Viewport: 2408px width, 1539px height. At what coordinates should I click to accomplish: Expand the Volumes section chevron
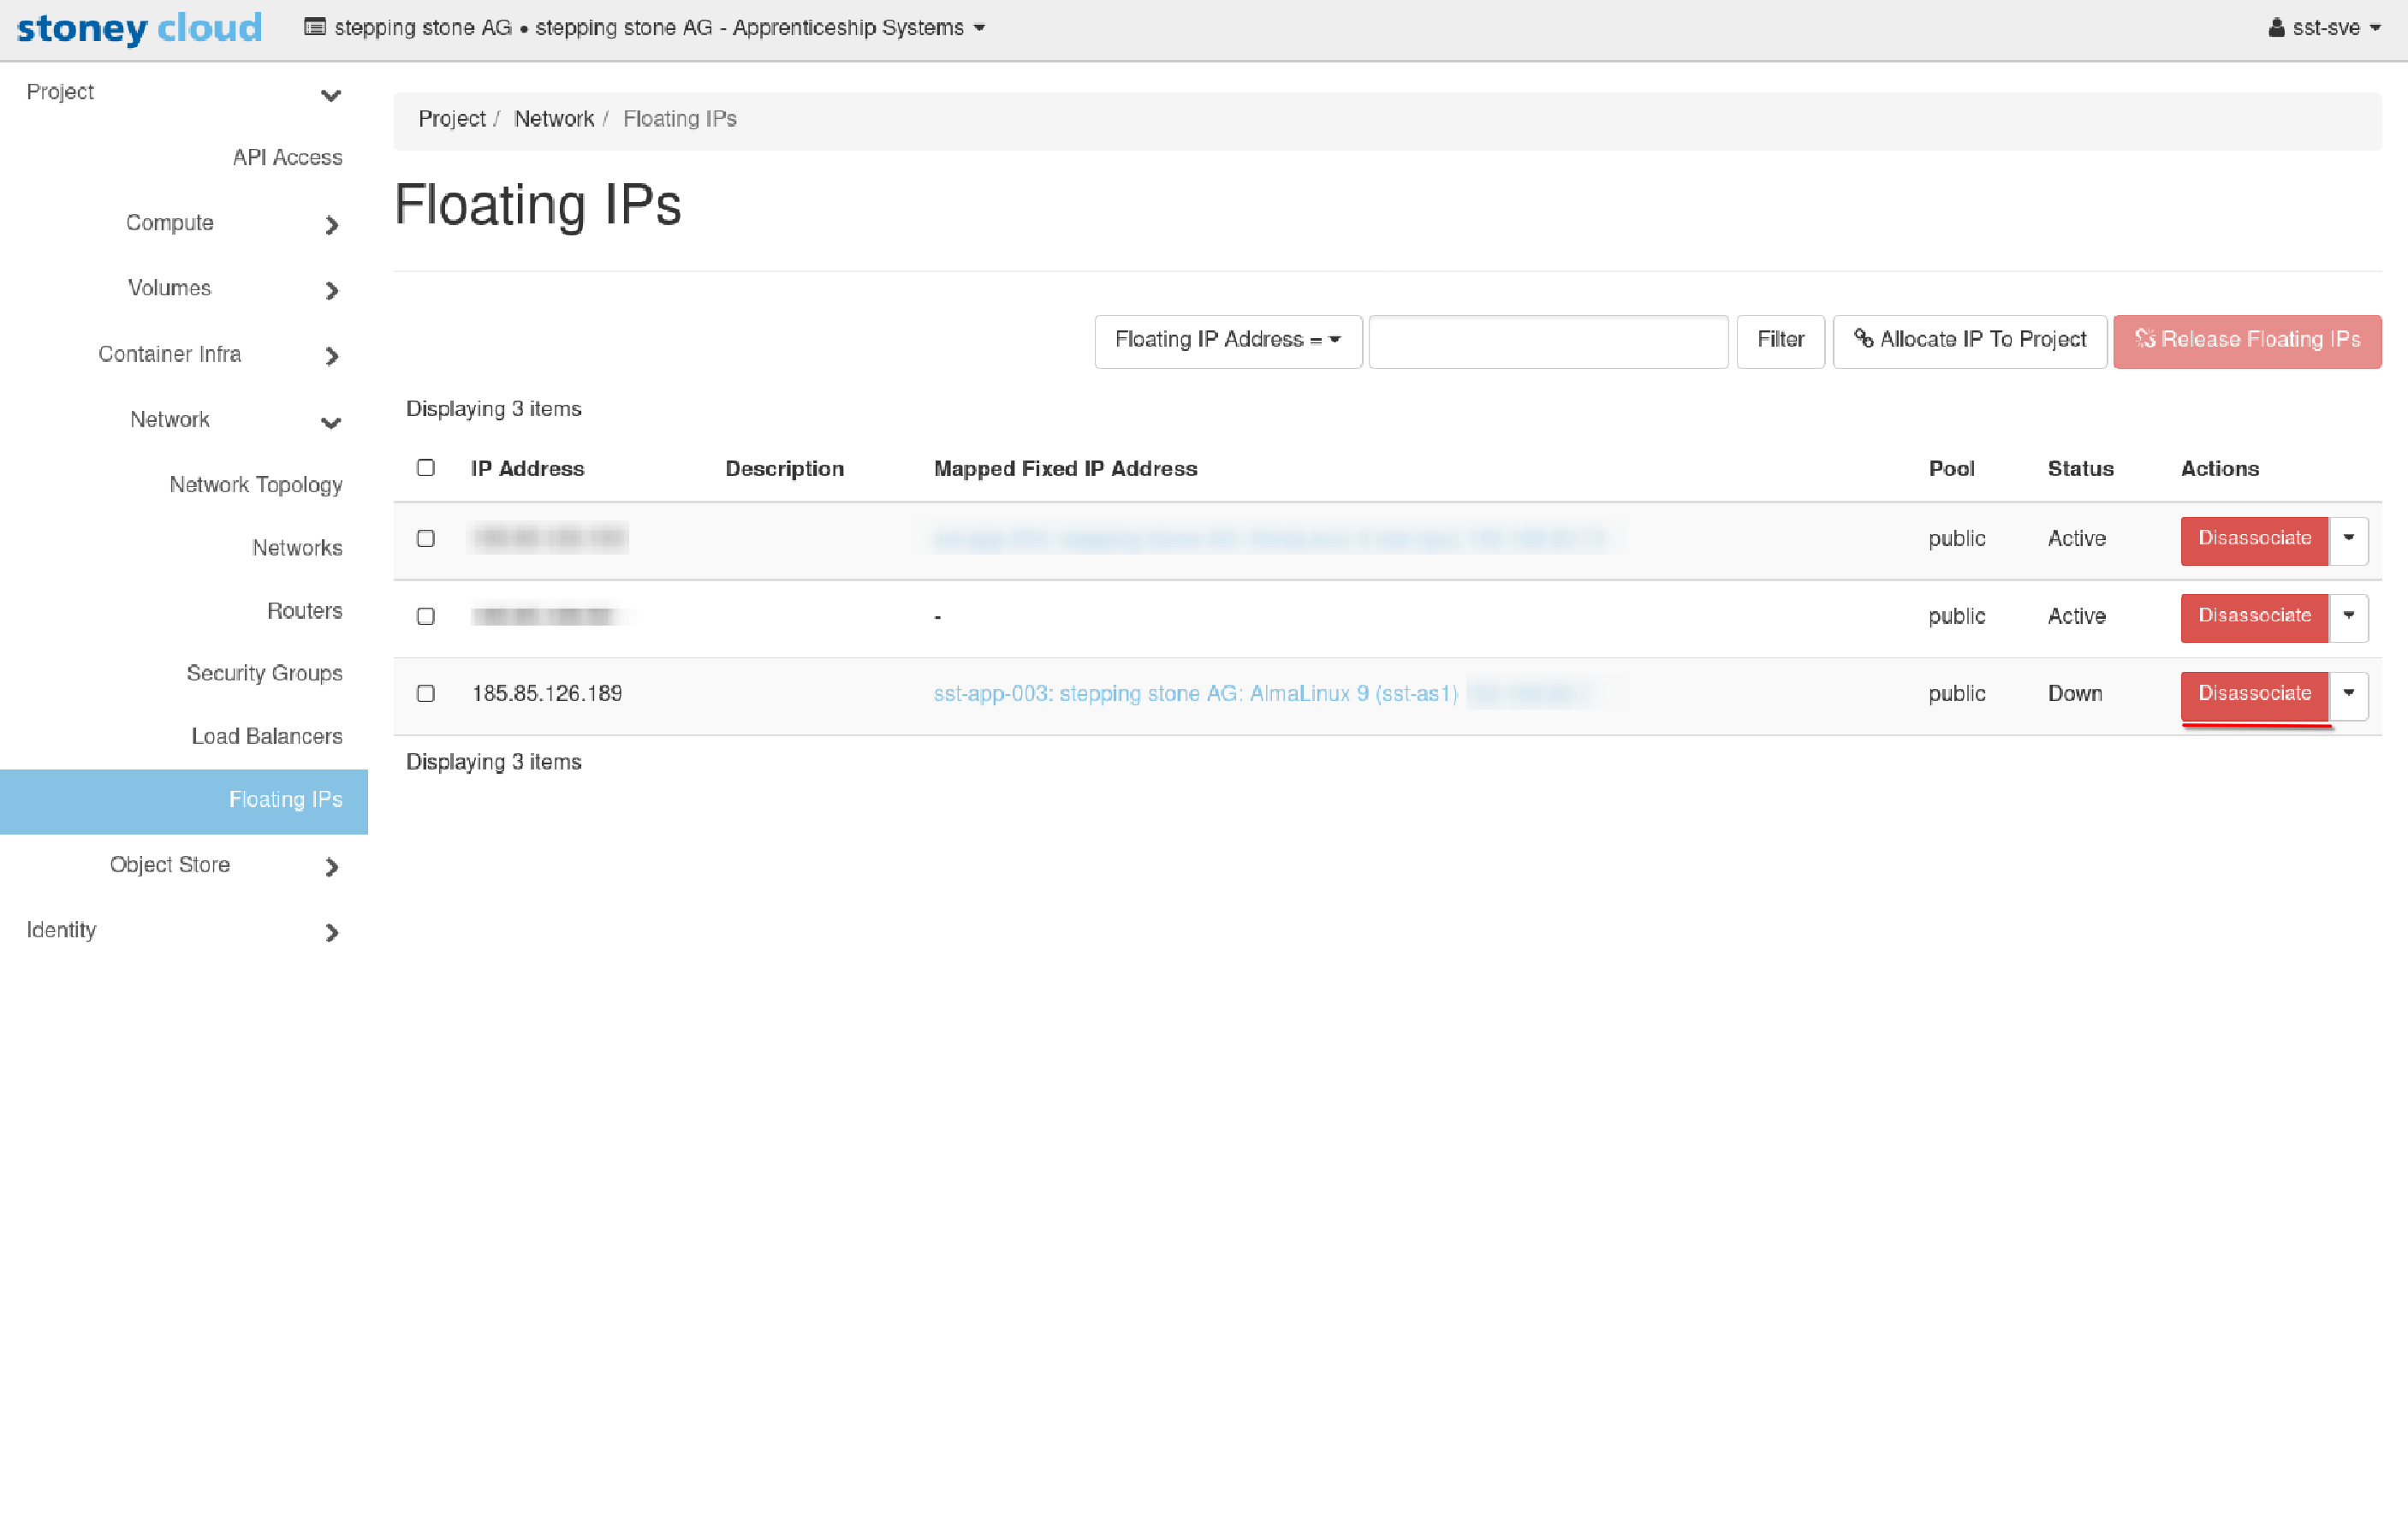pyautogui.click(x=332, y=290)
